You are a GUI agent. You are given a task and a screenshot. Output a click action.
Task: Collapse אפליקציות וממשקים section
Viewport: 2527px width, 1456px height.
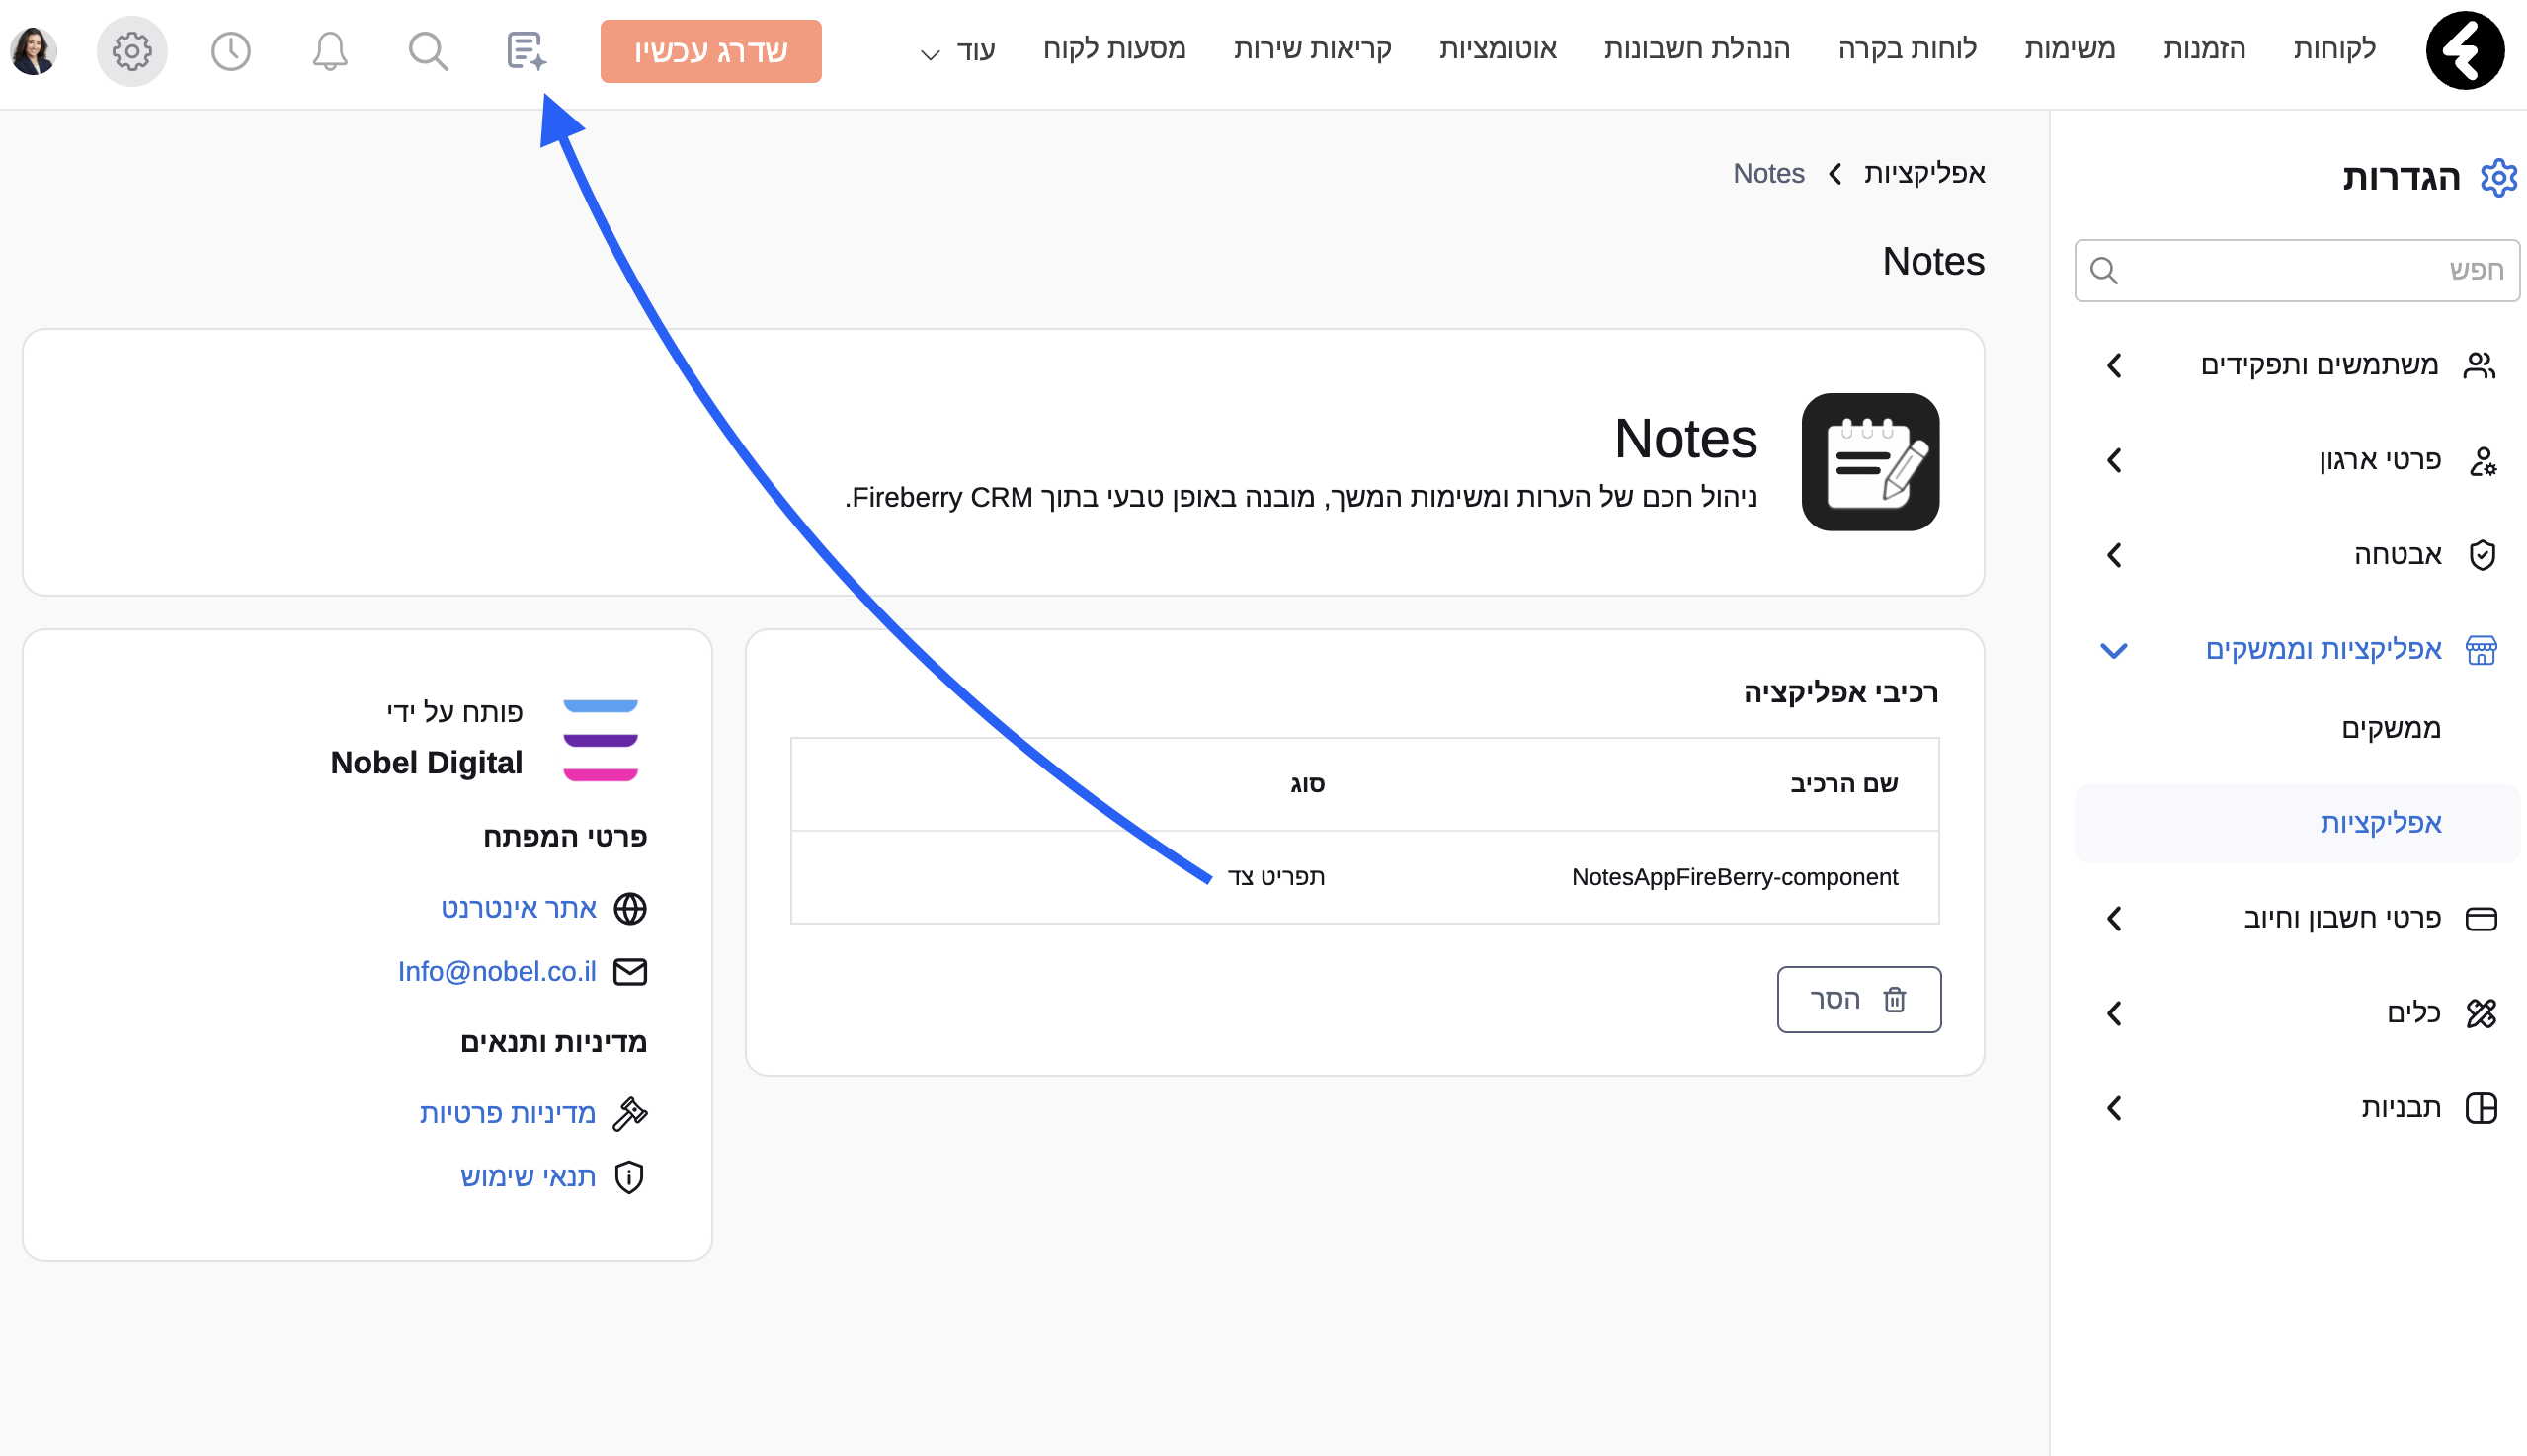(x=2323, y=649)
